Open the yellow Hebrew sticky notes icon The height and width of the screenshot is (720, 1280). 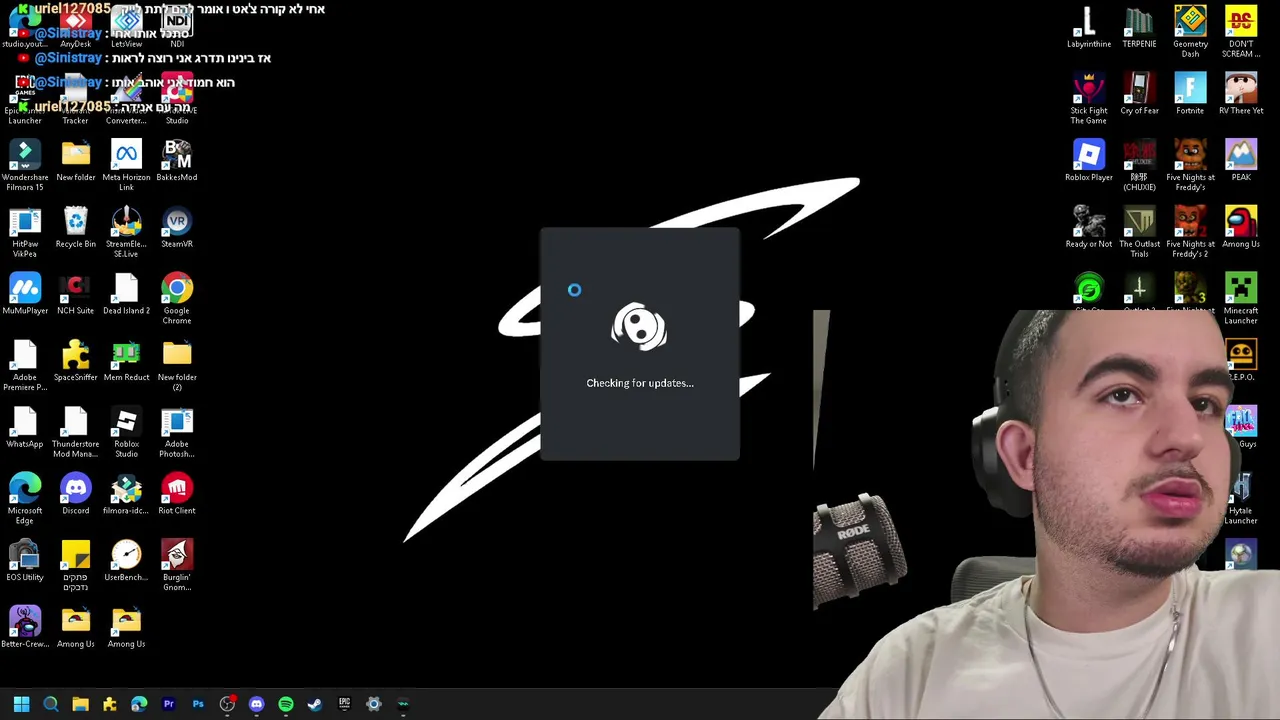tap(76, 565)
